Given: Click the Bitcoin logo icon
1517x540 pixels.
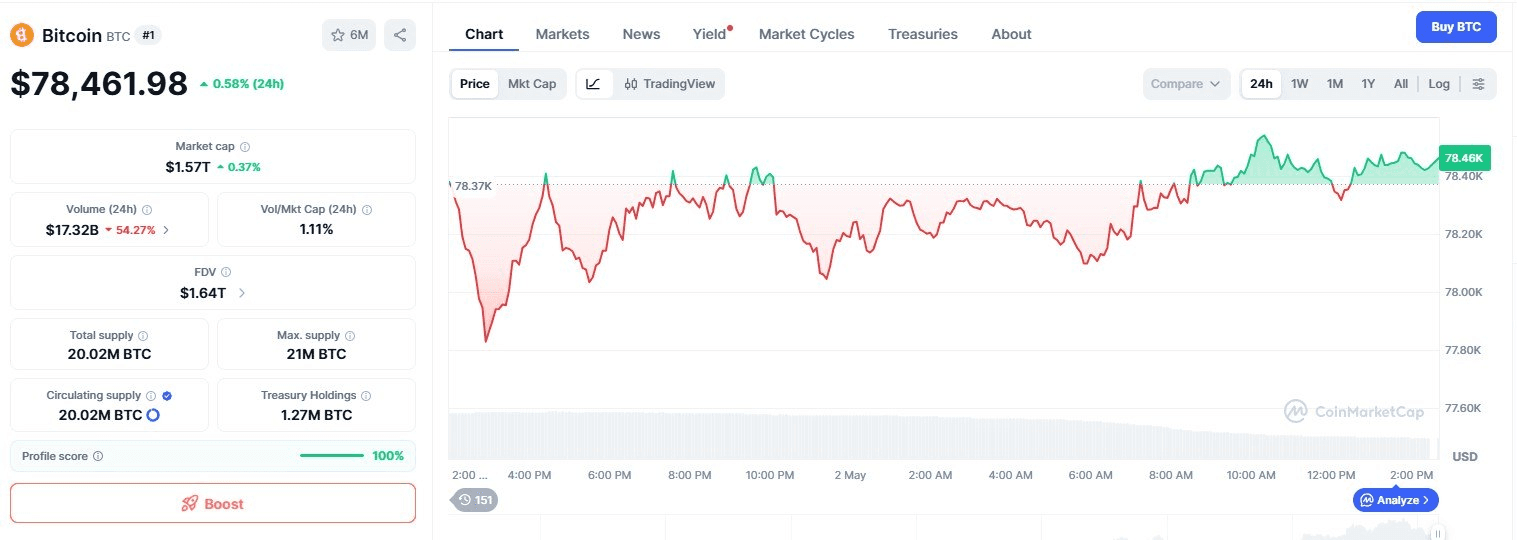Looking at the screenshot, I should coord(22,35).
